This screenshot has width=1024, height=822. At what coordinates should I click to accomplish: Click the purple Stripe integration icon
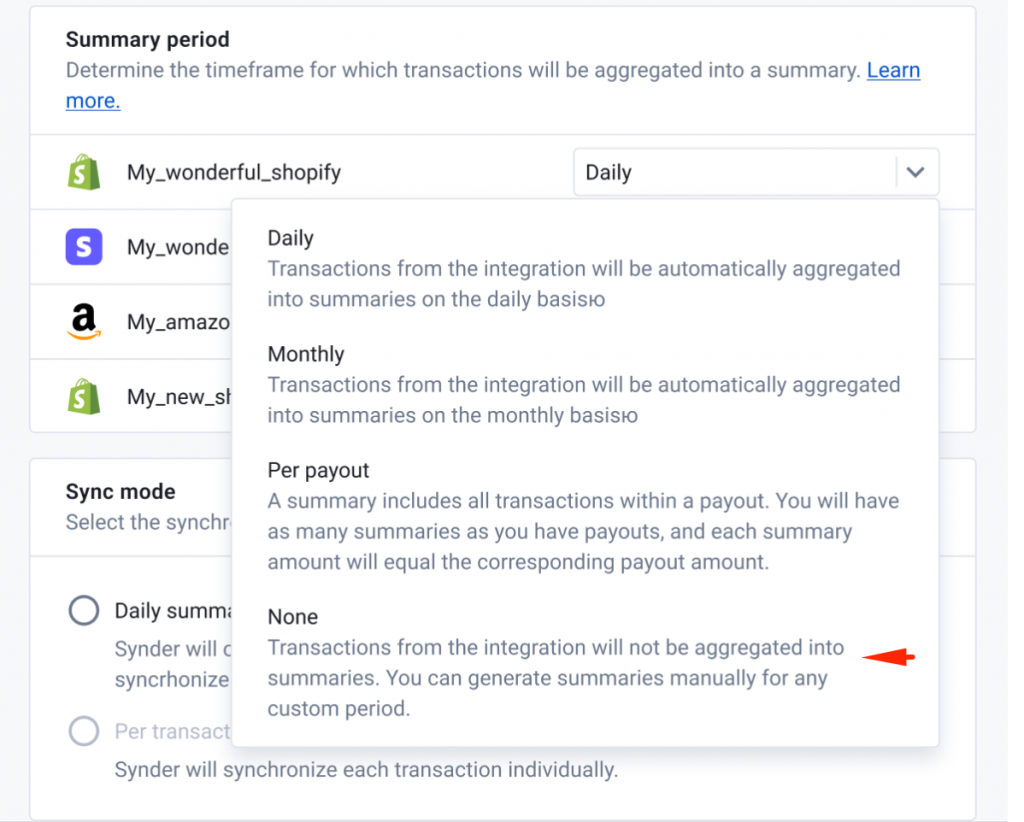[84, 247]
